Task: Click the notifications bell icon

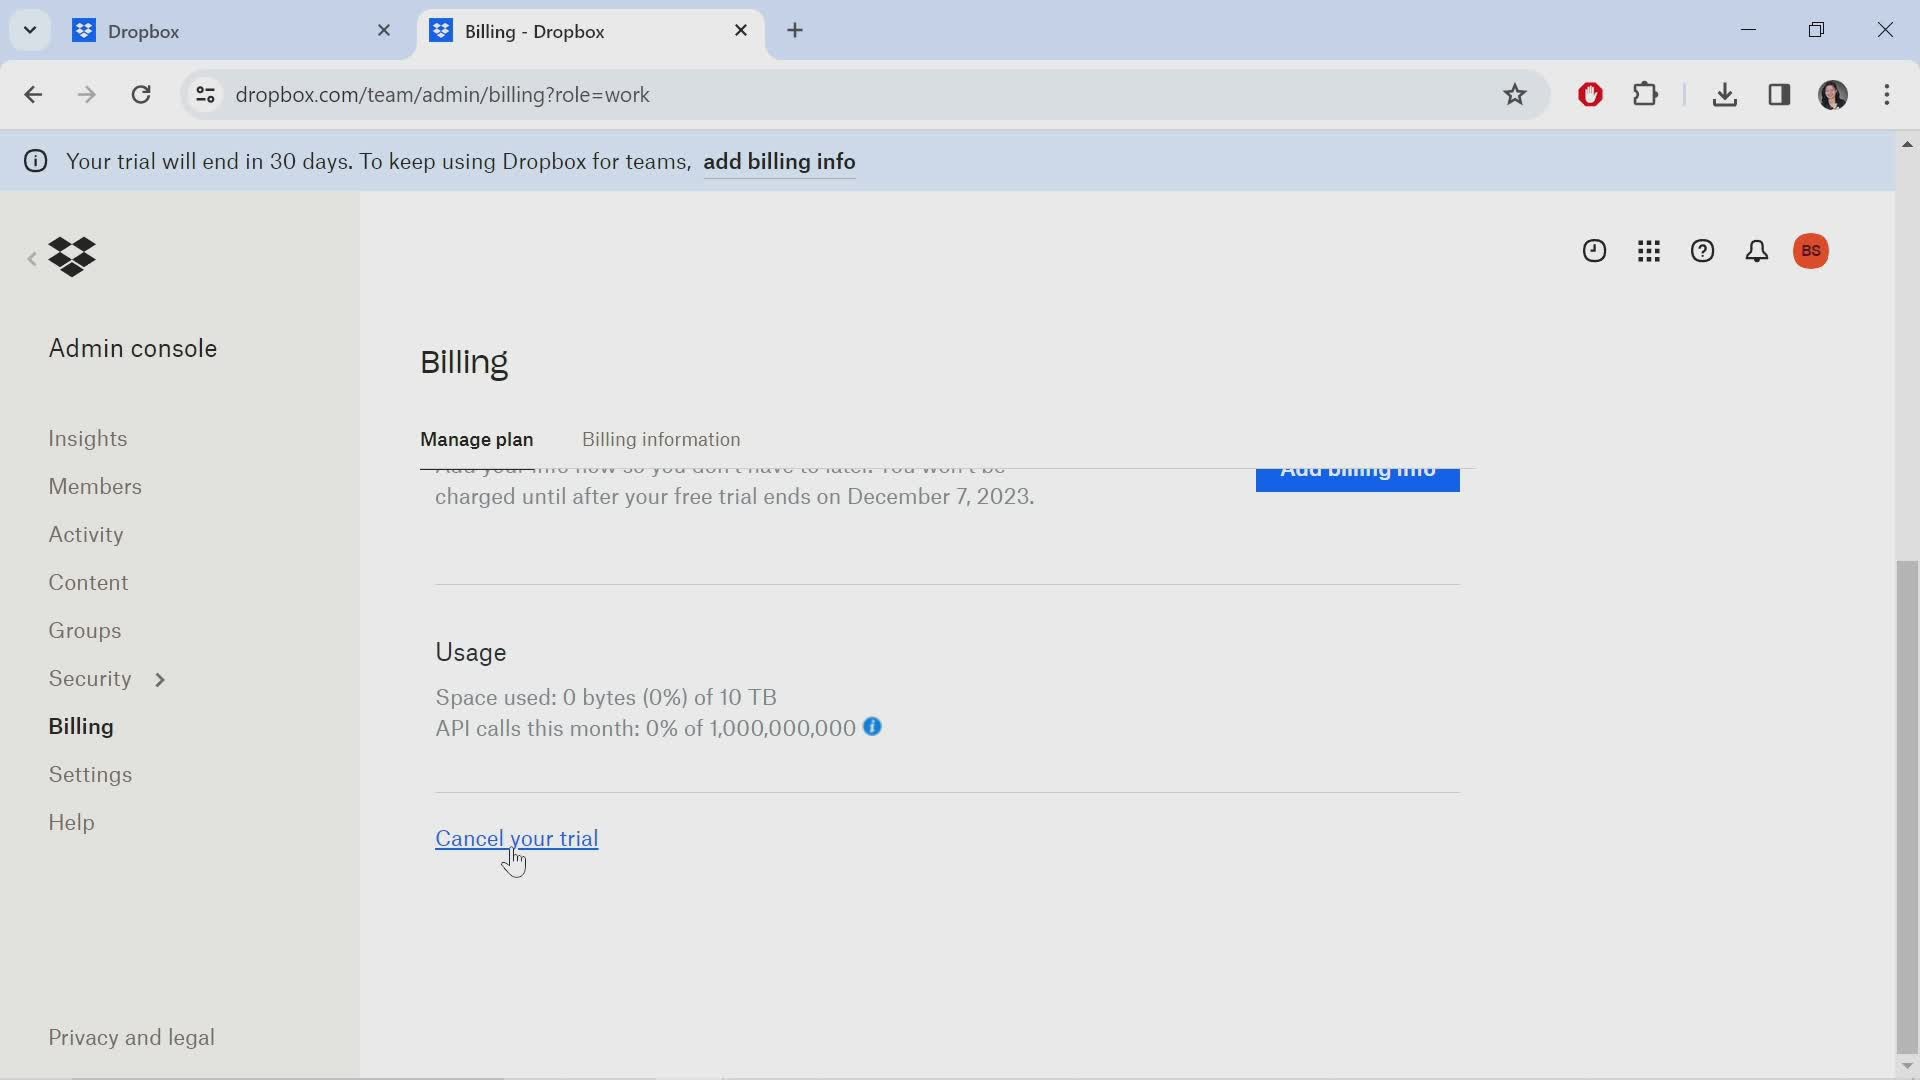Action: pyautogui.click(x=1756, y=251)
